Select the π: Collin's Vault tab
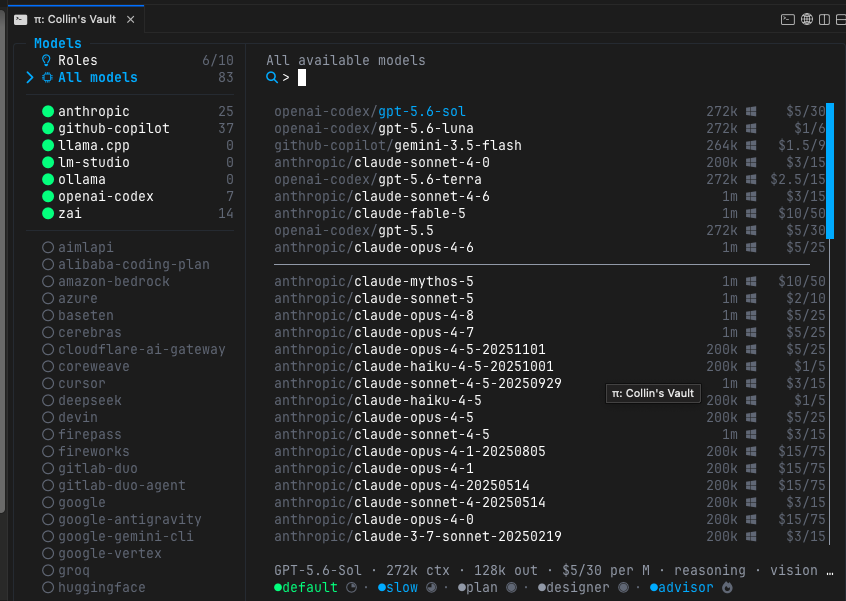 75,19
